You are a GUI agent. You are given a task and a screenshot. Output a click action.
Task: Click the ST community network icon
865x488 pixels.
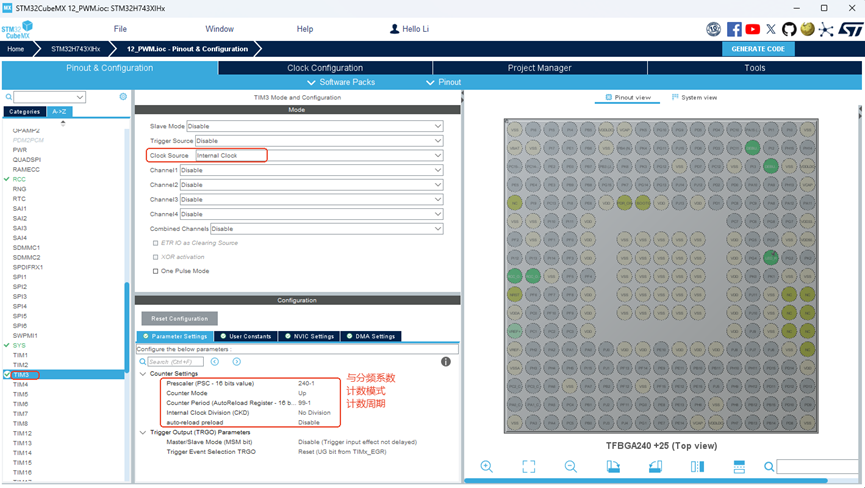point(826,29)
